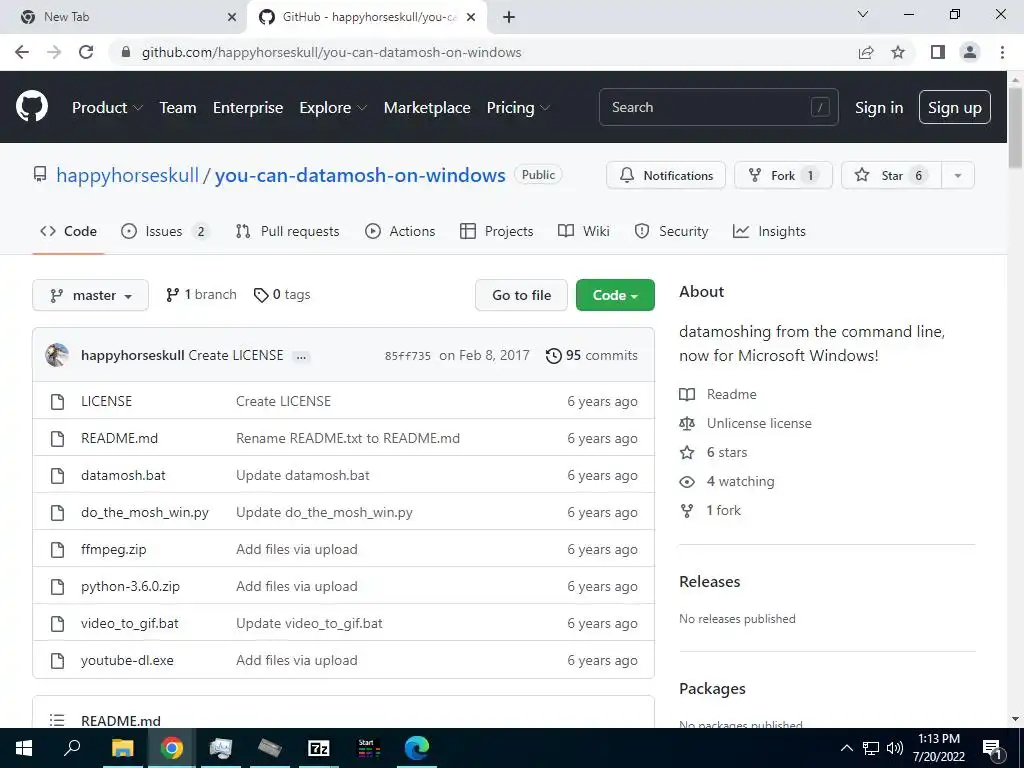Open Windows Start menu
The width and height of the screenshot is (1024, 768).
(x=24, y=748)
